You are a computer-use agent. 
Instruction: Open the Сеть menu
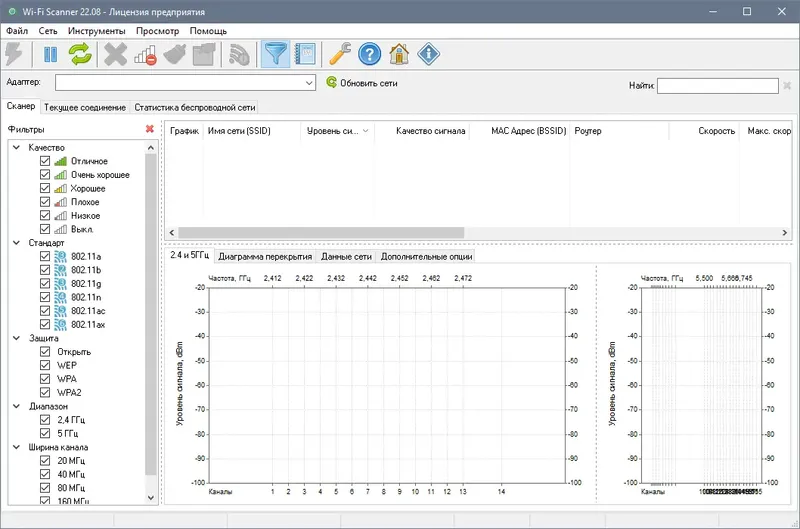pyautogui.click(x=48, y=31)
